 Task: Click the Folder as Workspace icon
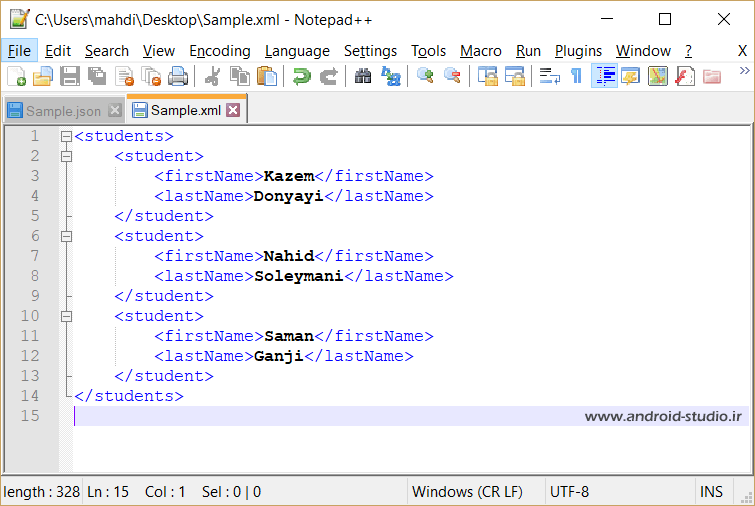click(712, 77)
